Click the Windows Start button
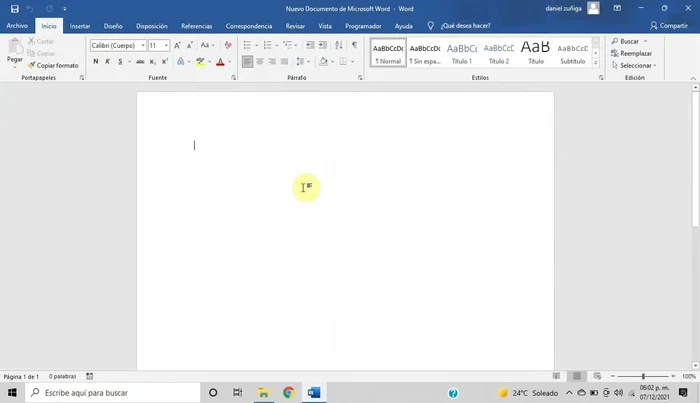700x403 pixels. coord(12,393)
